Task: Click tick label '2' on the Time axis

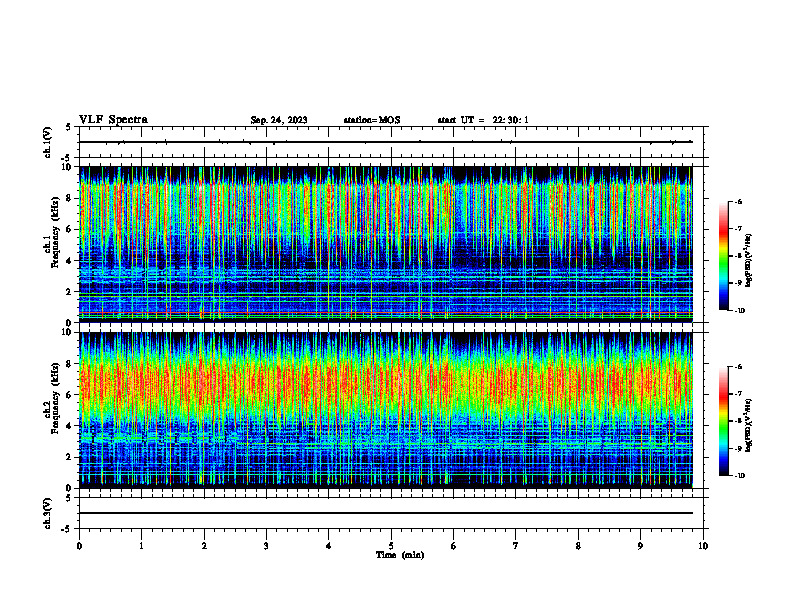Action: pyautogui.click(x=204, y=546)
